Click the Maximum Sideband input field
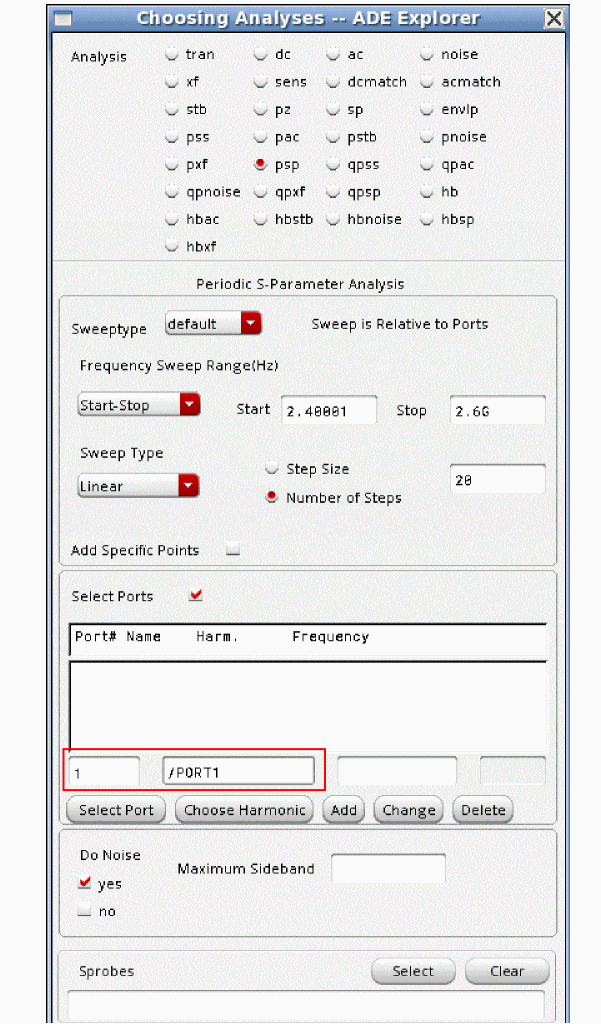 388,869
